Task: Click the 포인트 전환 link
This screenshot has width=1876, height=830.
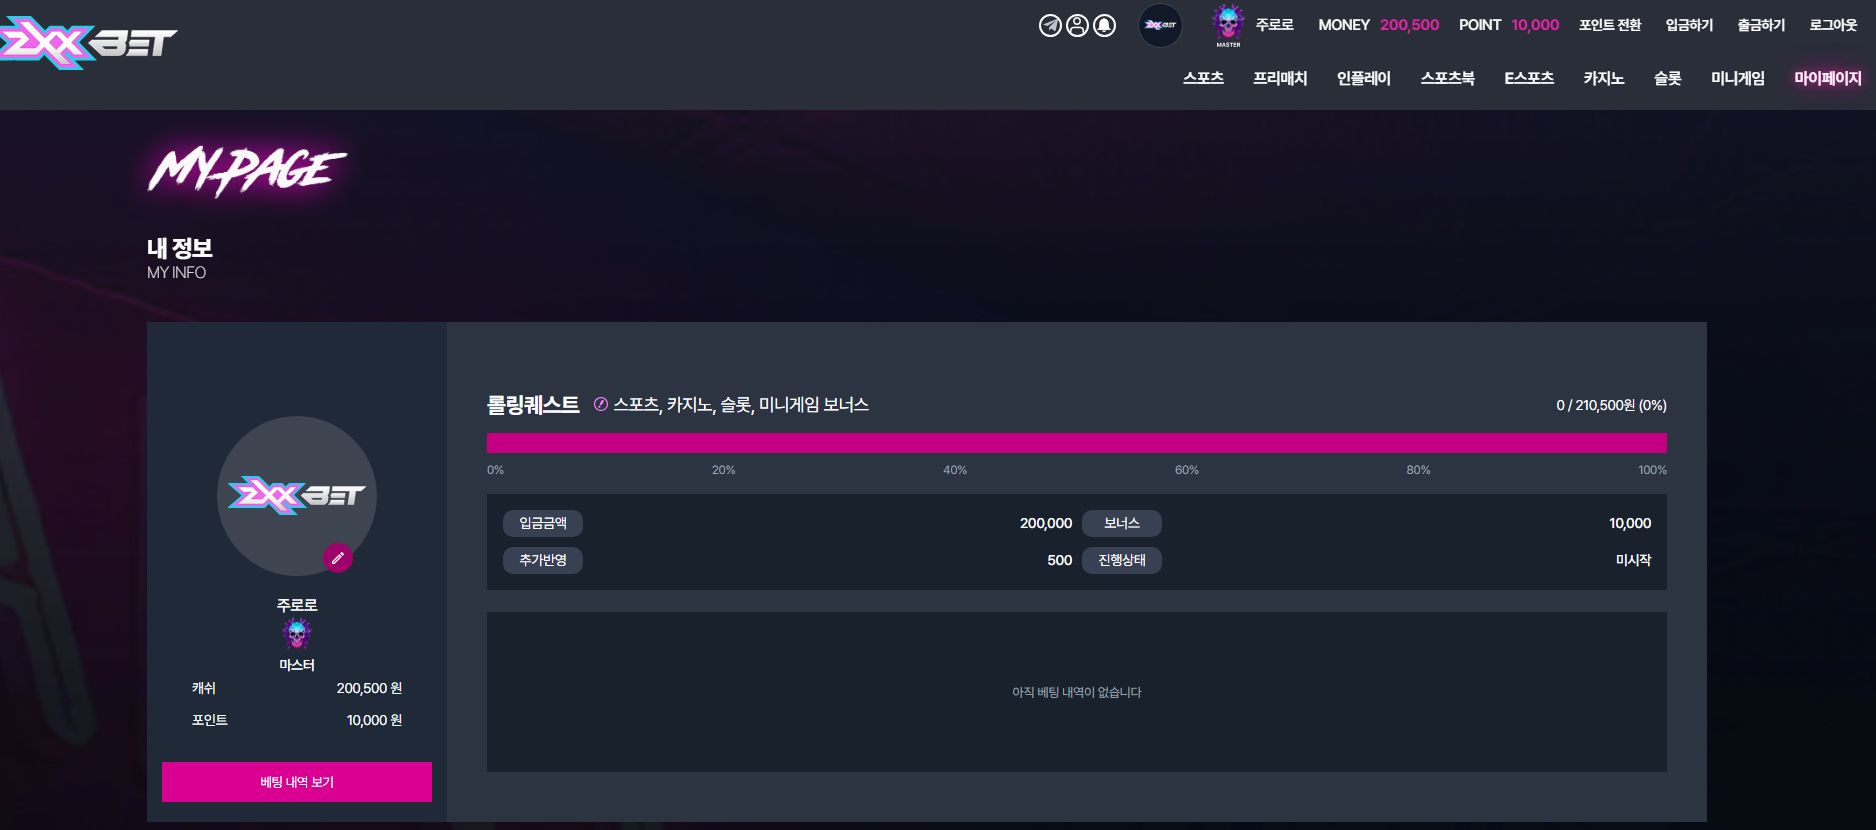Action: [1610, 25]
